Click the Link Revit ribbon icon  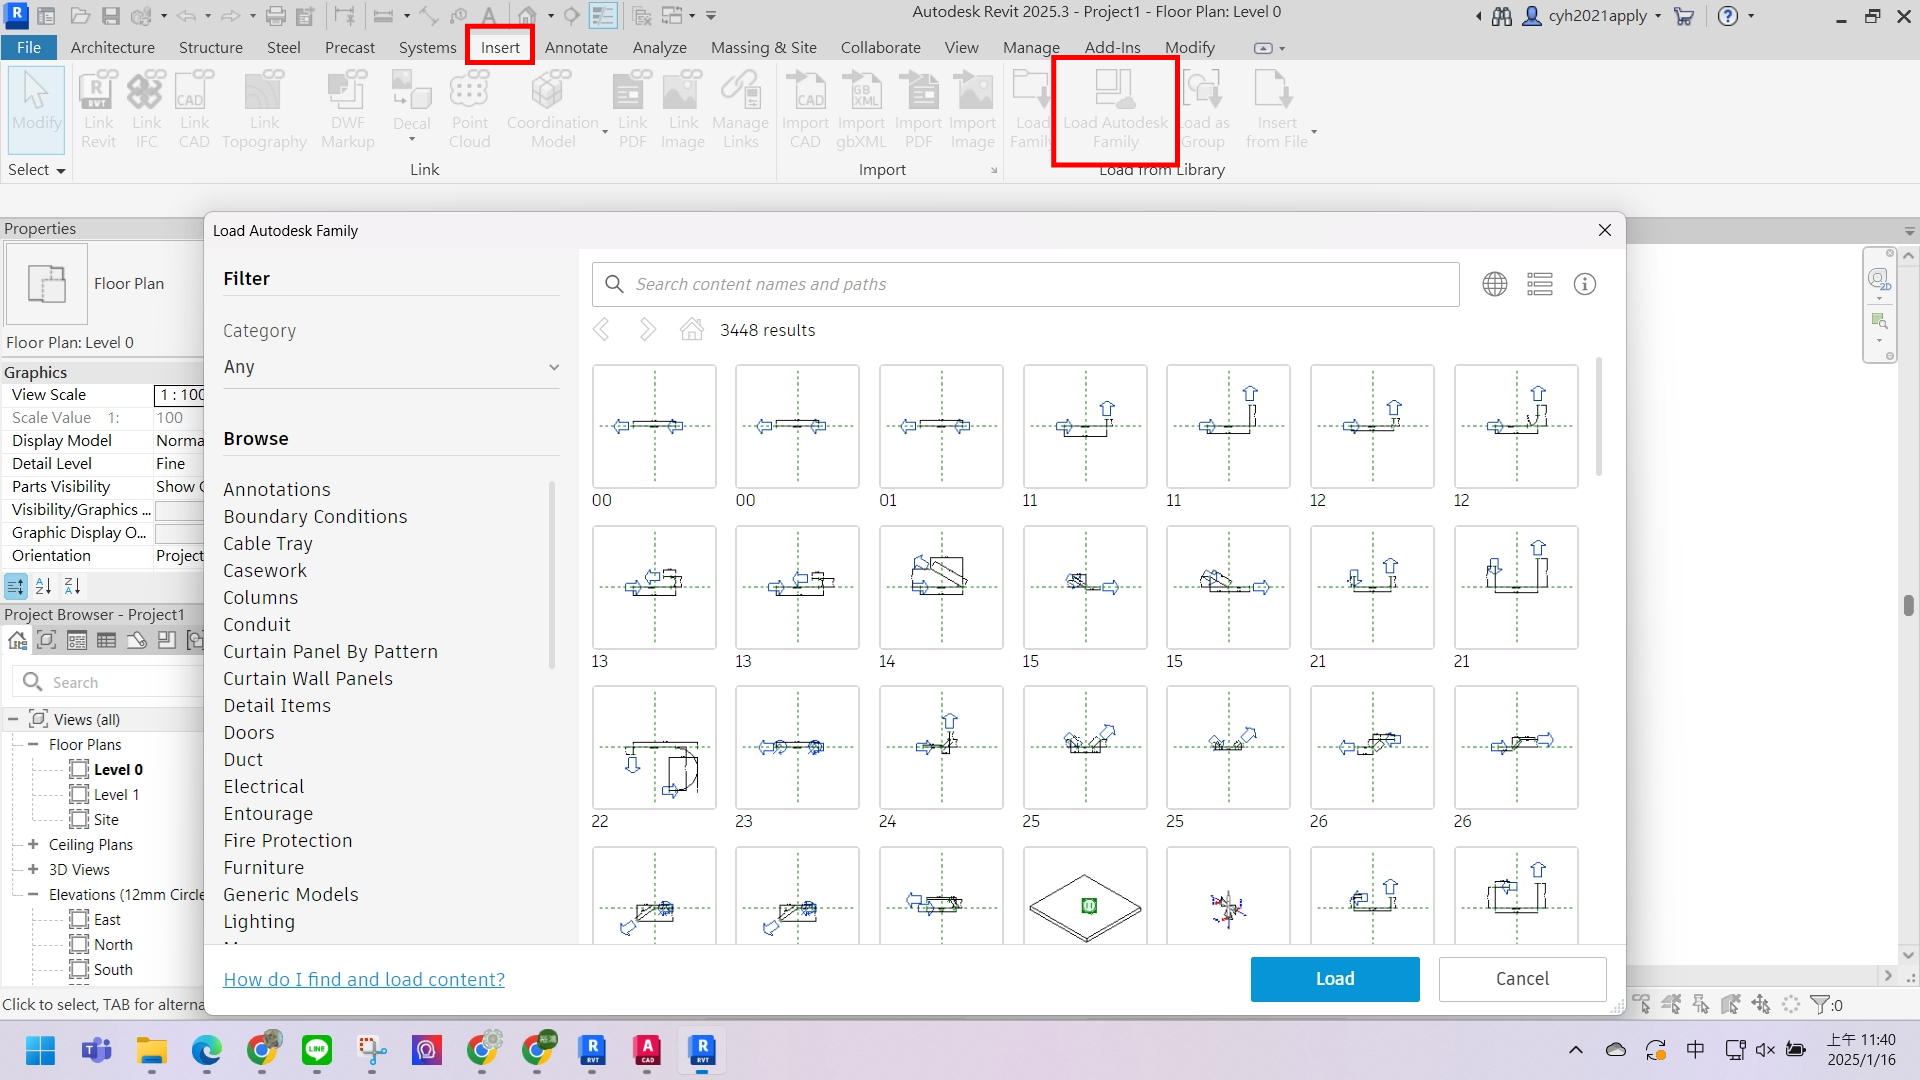point(98,110)
